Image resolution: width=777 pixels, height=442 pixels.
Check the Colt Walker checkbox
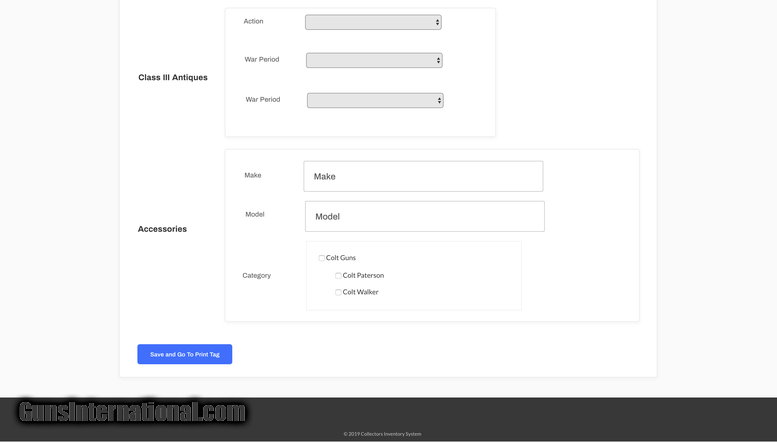[338, 293]
